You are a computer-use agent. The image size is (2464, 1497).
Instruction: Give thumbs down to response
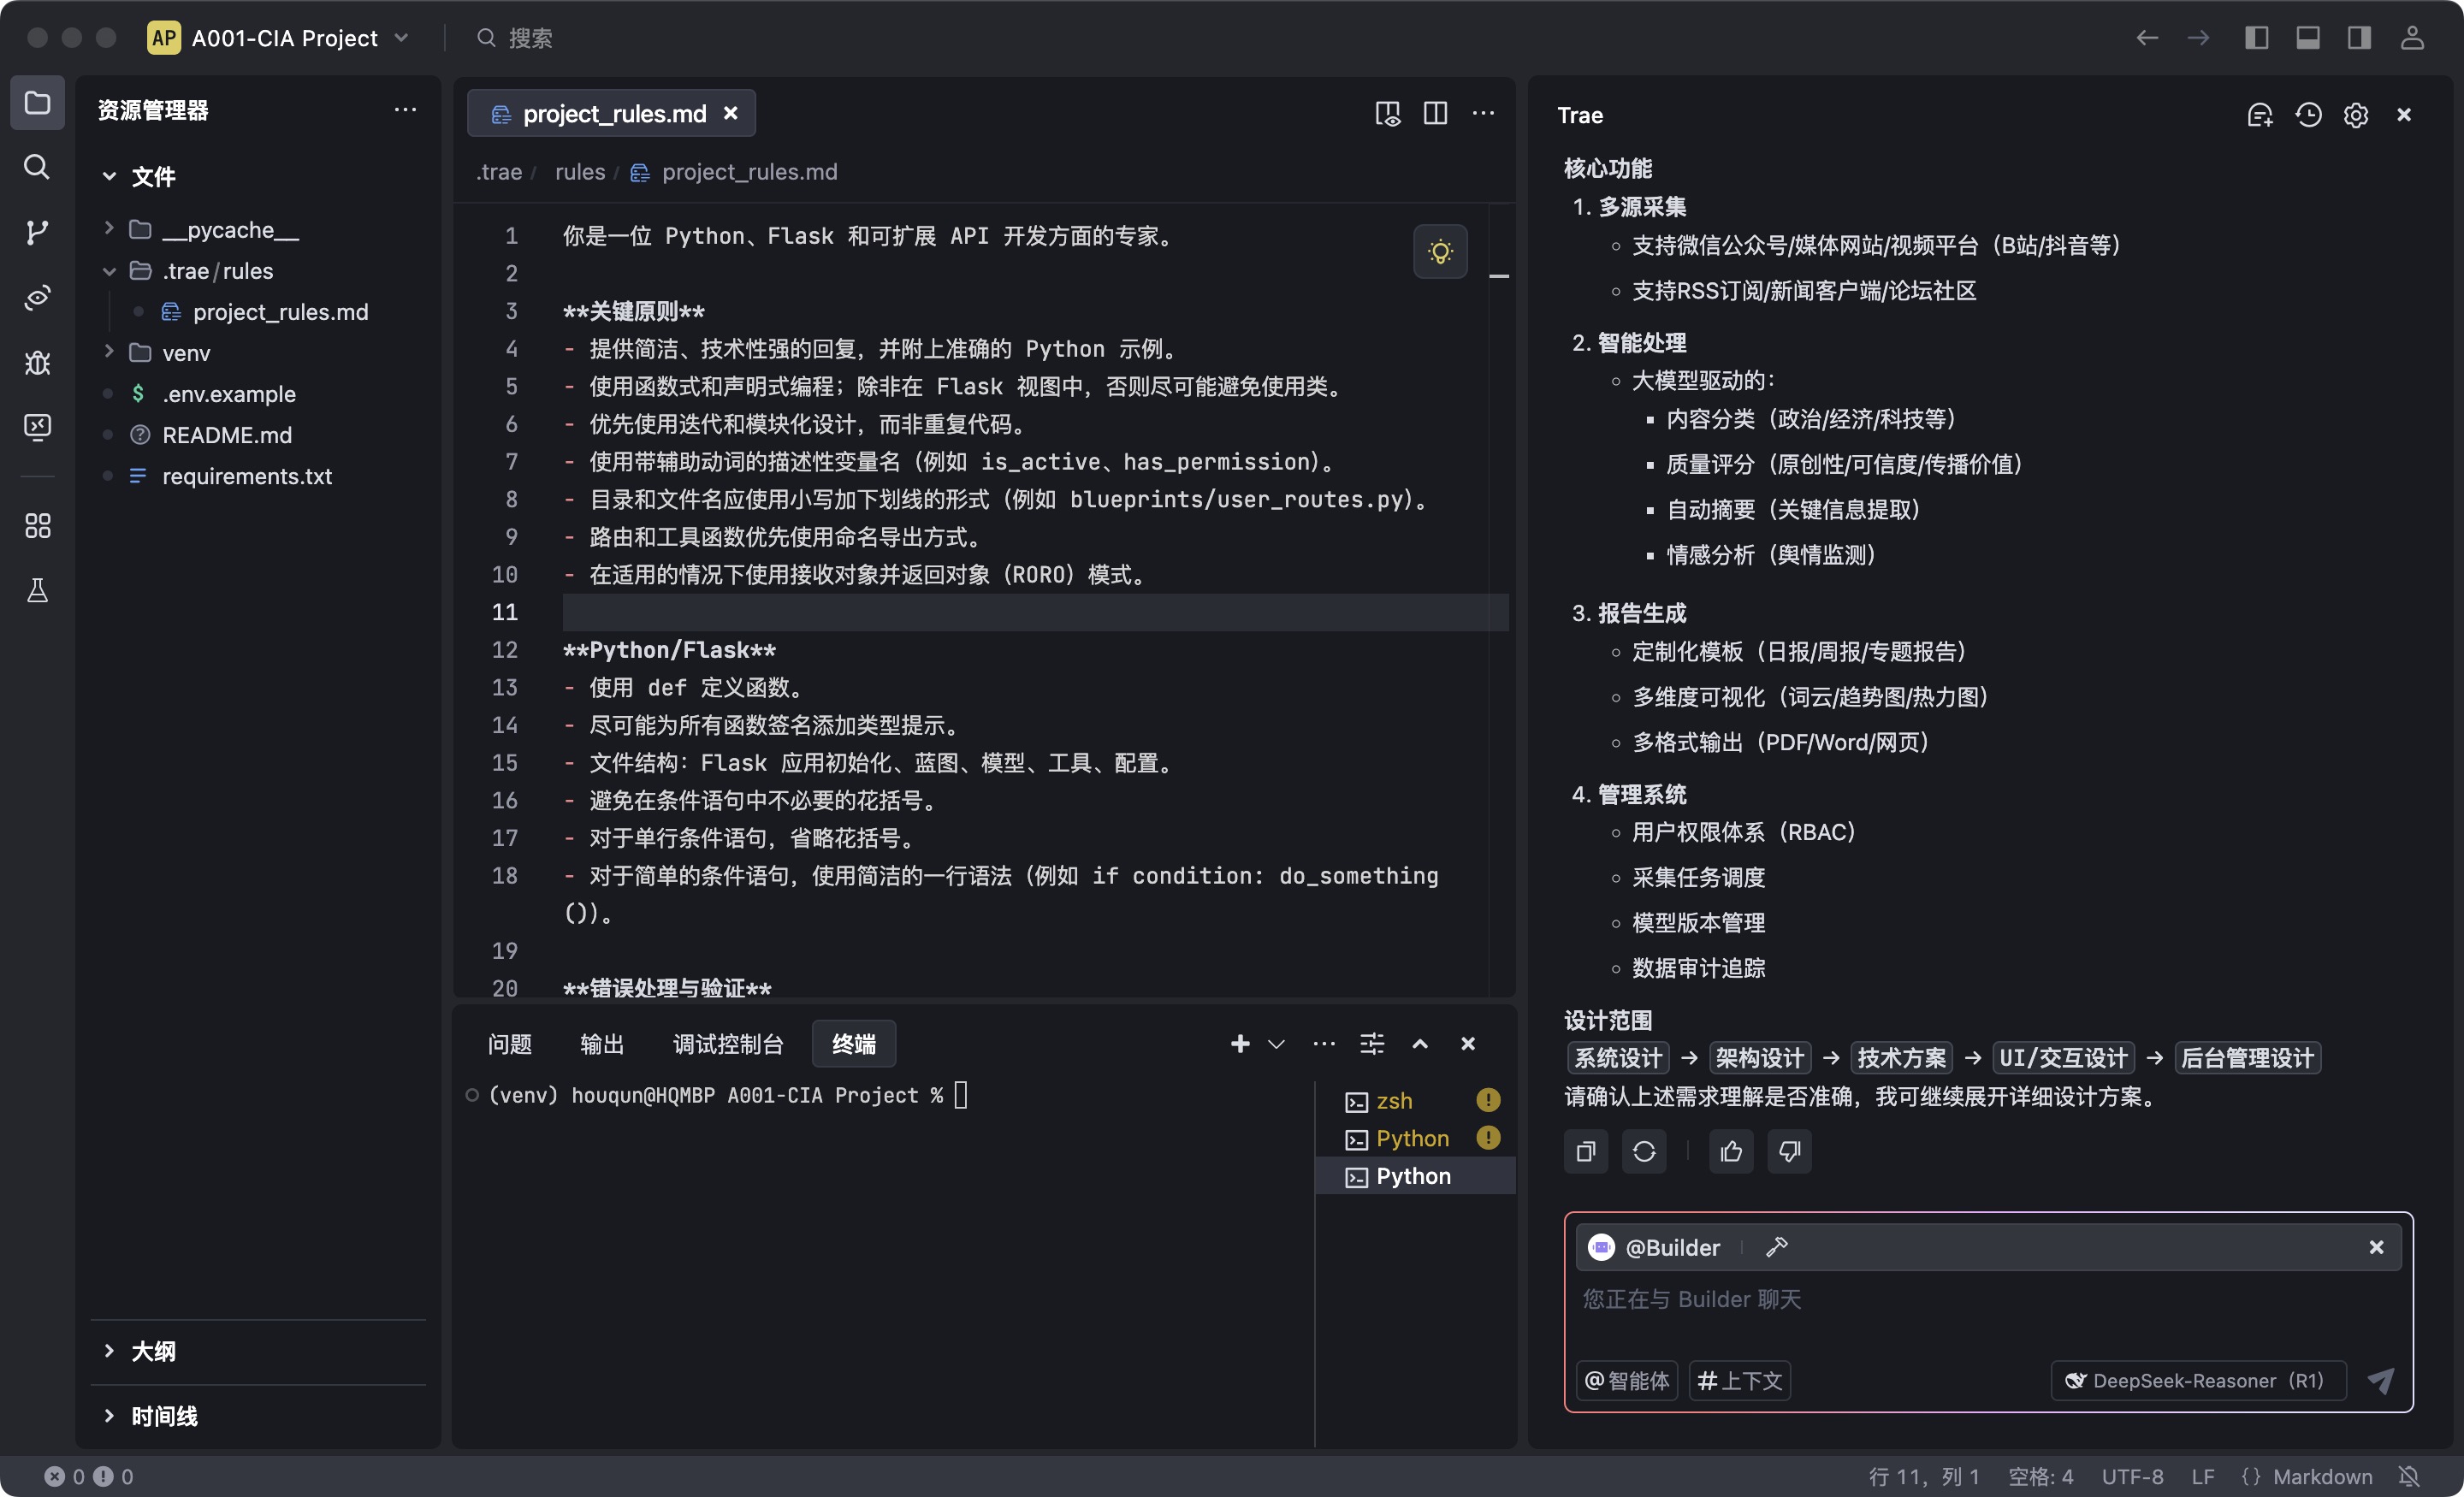[1789, 1151]
